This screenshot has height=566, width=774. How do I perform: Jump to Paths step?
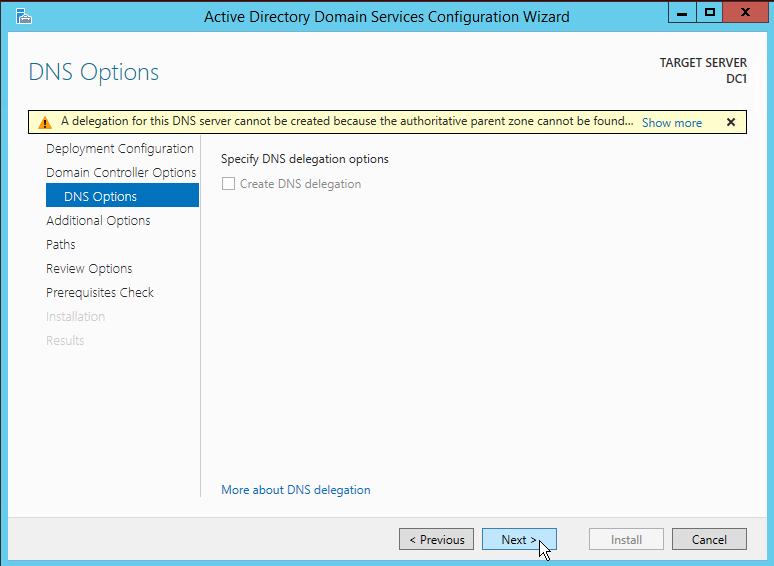(61, 244)
